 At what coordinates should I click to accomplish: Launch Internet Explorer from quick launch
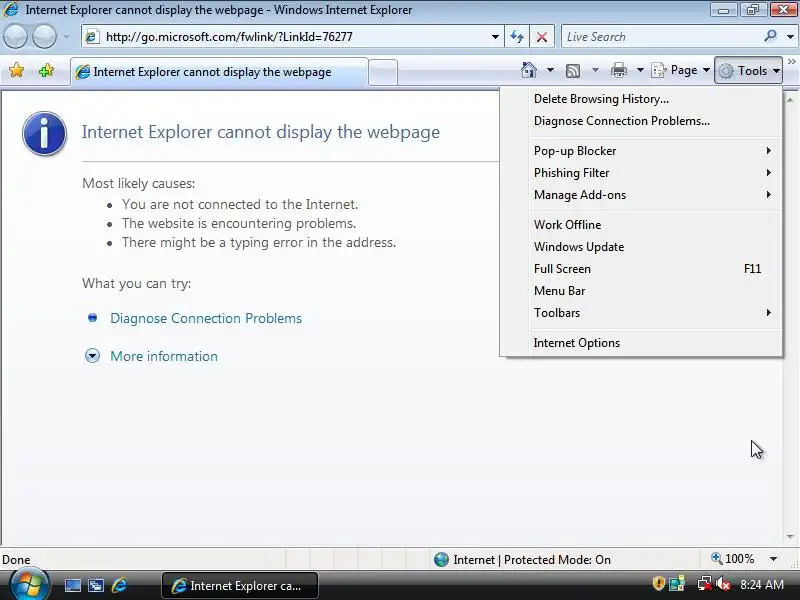[x=119, y=585]
